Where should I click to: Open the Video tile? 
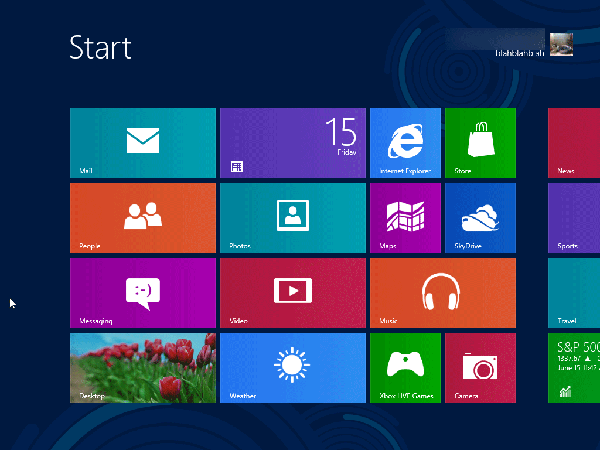293,293
